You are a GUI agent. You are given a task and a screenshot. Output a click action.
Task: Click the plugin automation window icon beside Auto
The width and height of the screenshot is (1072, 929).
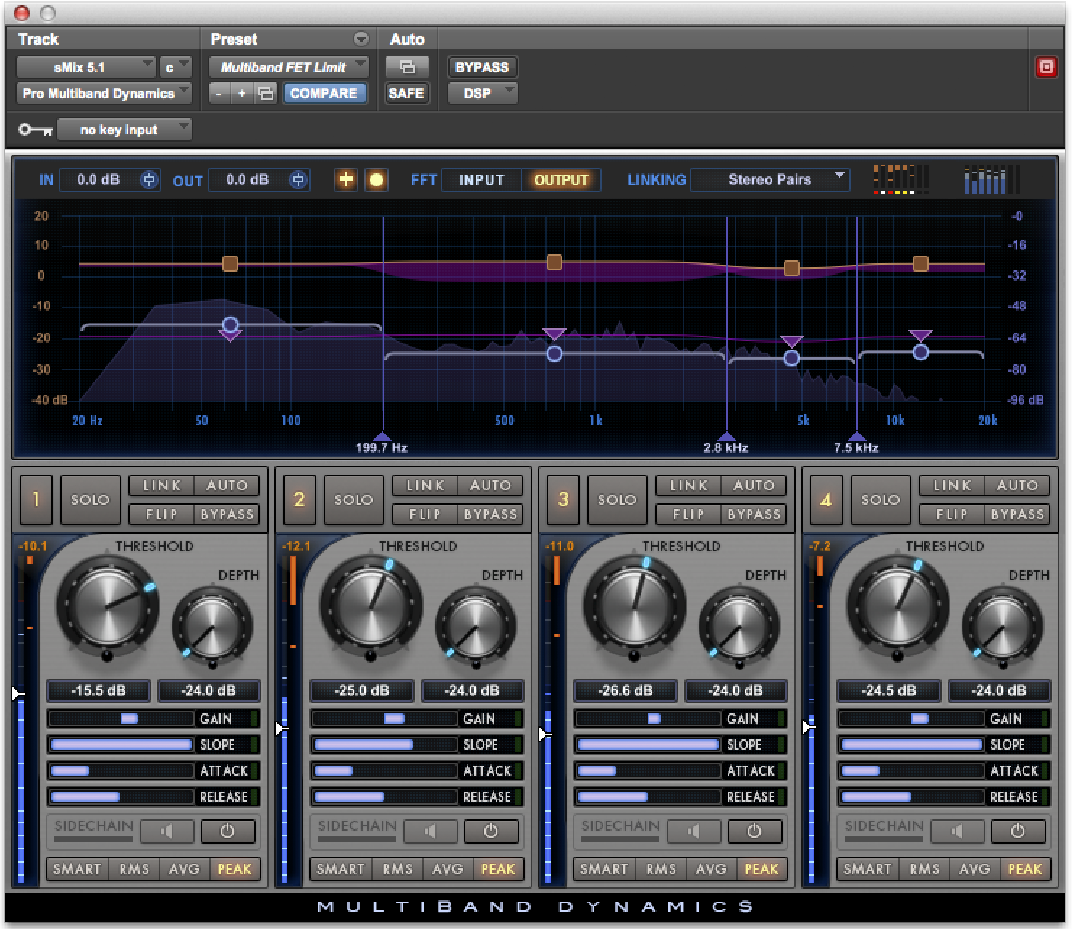(x=409, y=67)
